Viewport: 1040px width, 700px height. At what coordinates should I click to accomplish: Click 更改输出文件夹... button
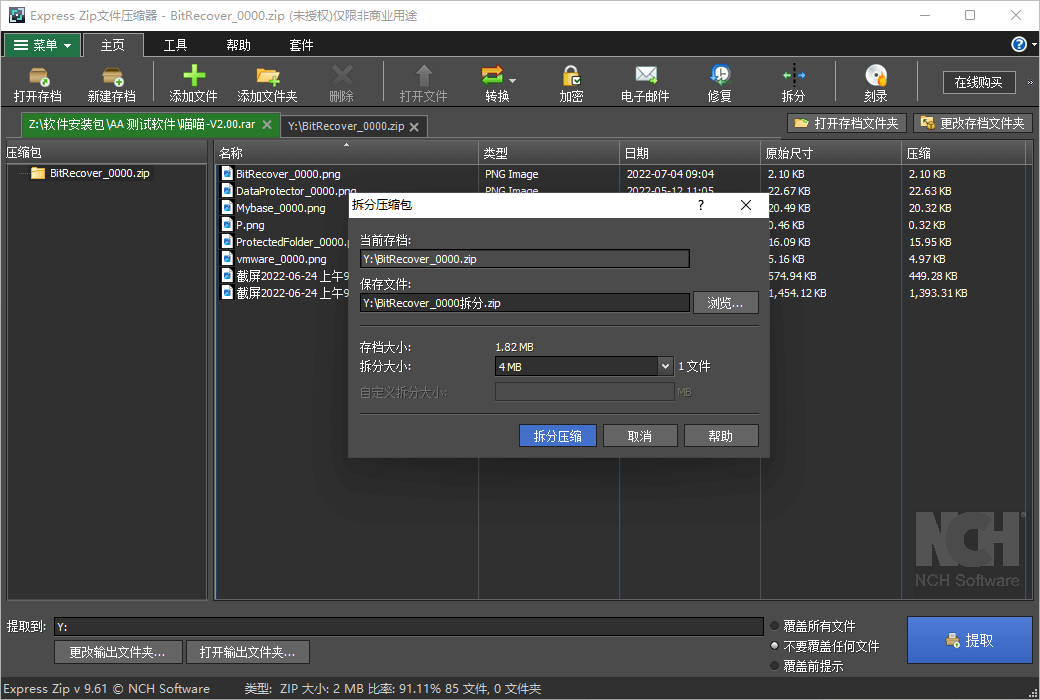[118, 652]
